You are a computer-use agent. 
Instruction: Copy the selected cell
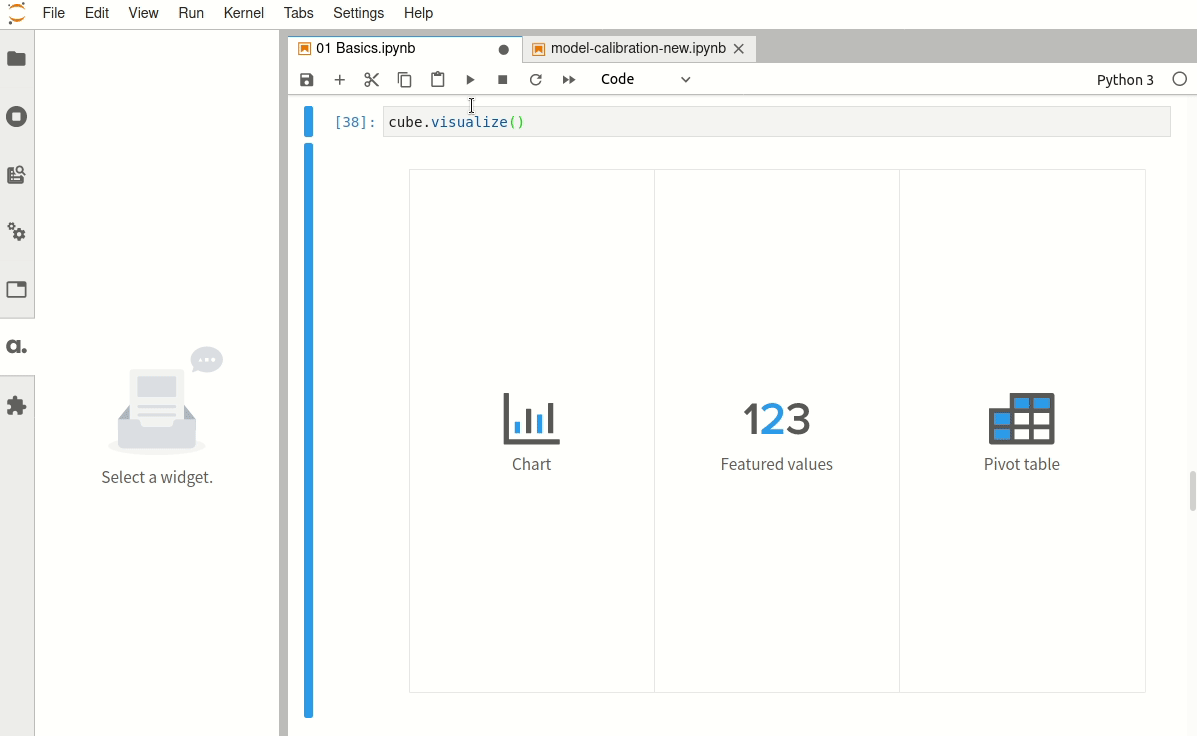(x=405, y=79)
